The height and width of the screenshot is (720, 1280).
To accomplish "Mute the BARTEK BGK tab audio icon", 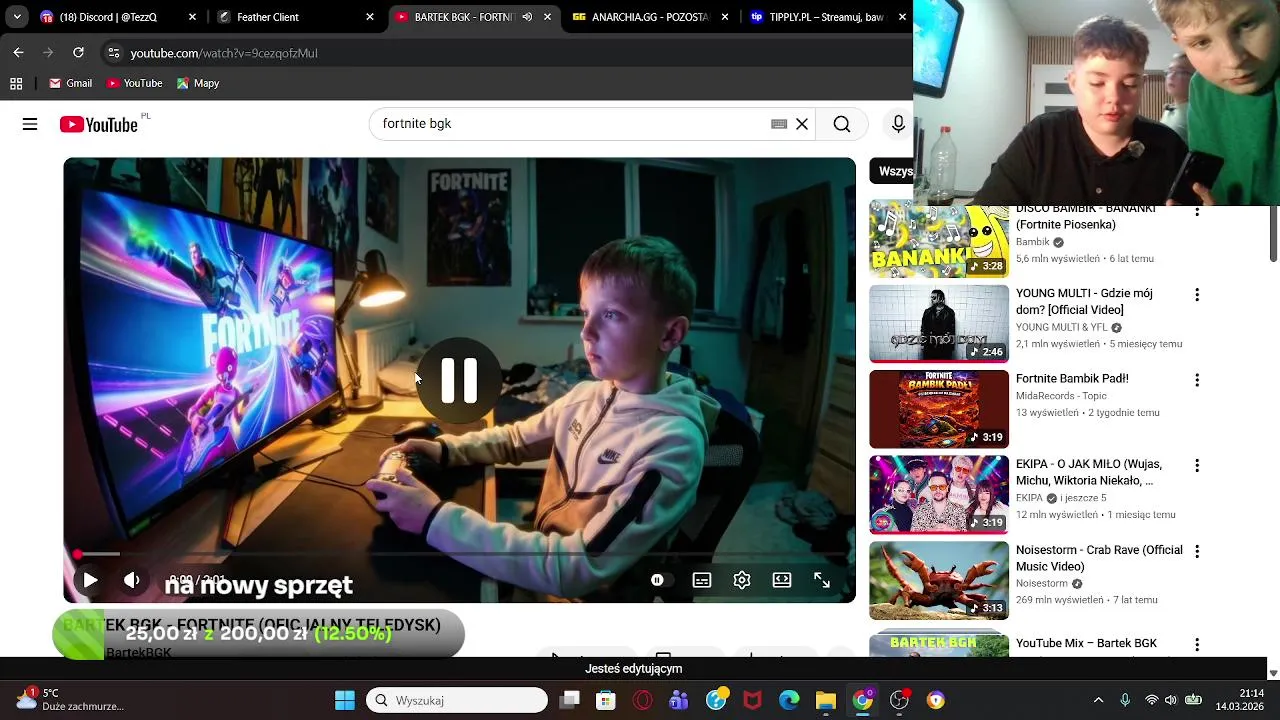I will click(527, 17).
